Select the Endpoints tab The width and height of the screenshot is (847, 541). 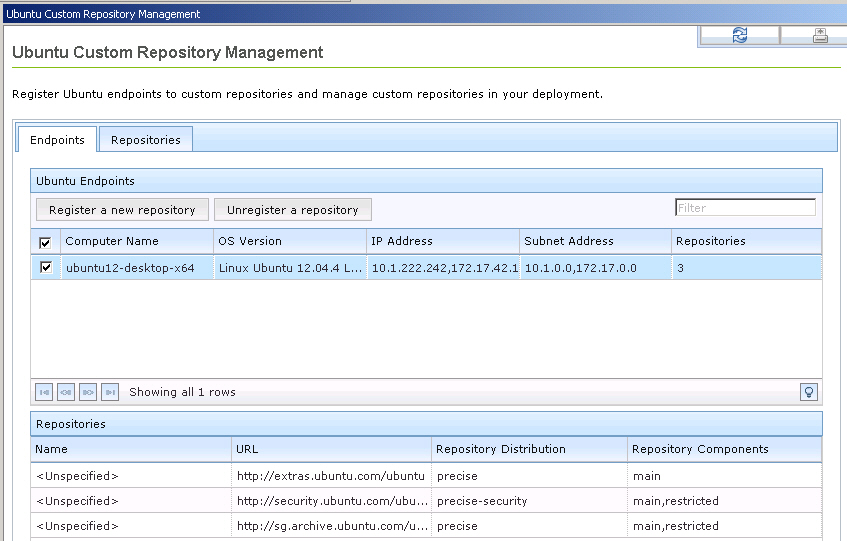57,140
